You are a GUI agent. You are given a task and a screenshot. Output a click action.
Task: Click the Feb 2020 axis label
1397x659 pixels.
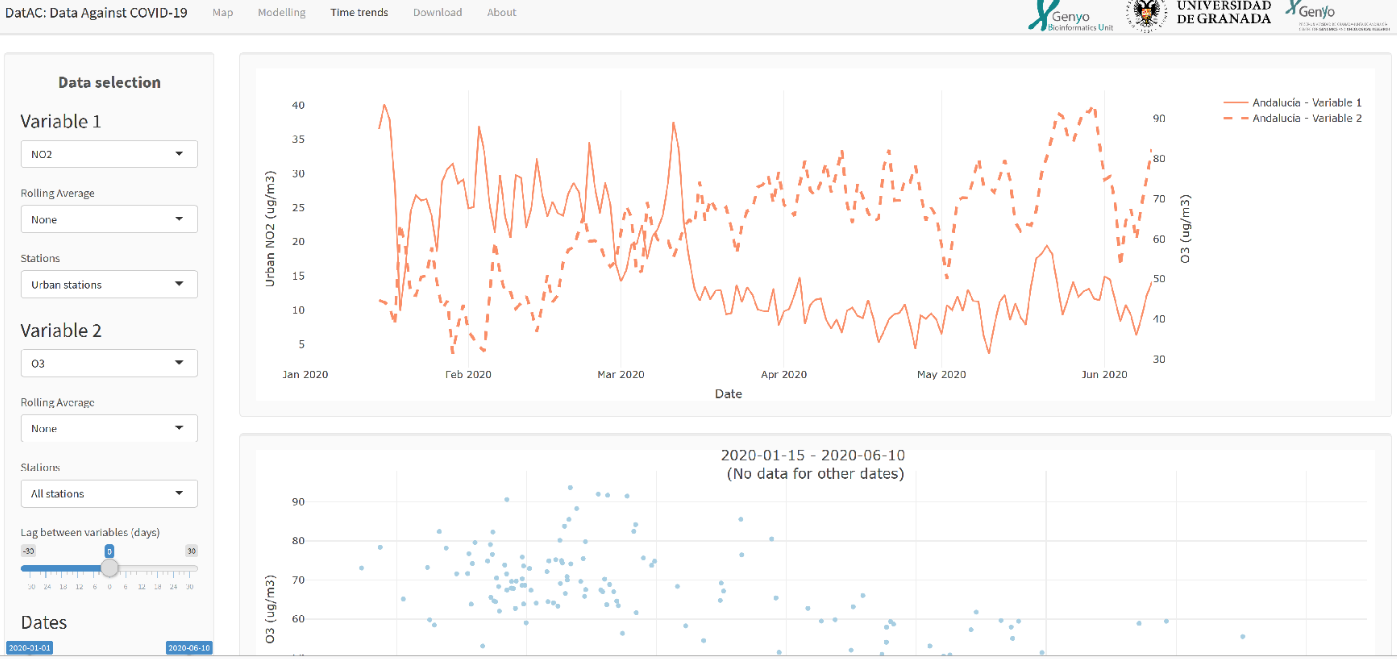[468, 375]
